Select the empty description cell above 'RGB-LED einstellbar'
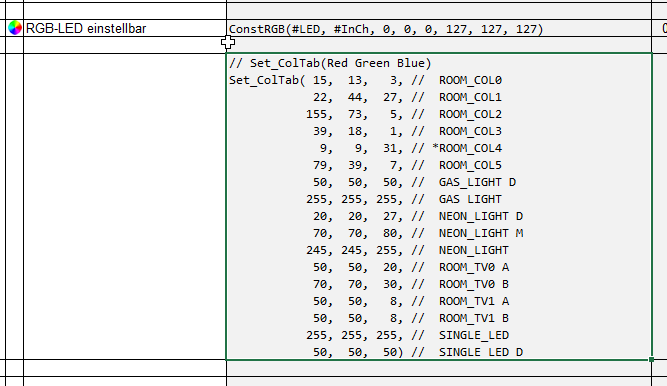 click(125, 11)
